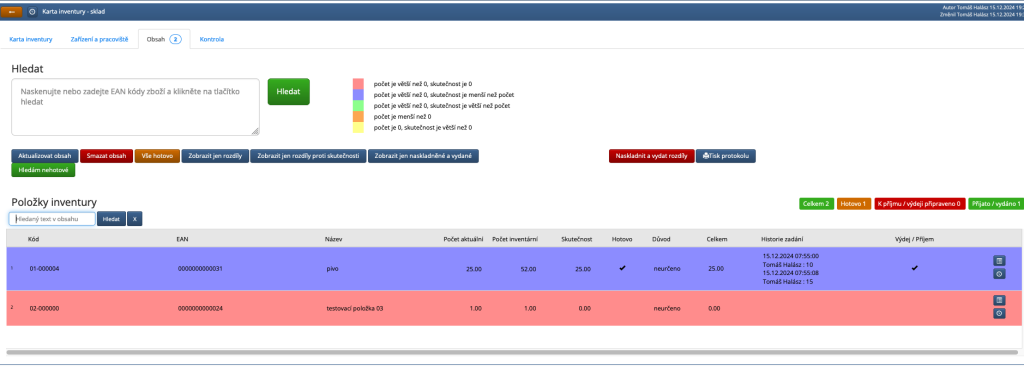Click EAN 0000000000031
Viewport: 1024px width, 372px height.
tap(200, 269)
